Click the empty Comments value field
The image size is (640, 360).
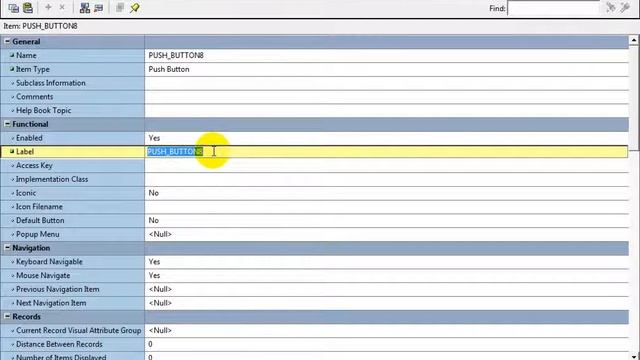[x=387, y=97]
